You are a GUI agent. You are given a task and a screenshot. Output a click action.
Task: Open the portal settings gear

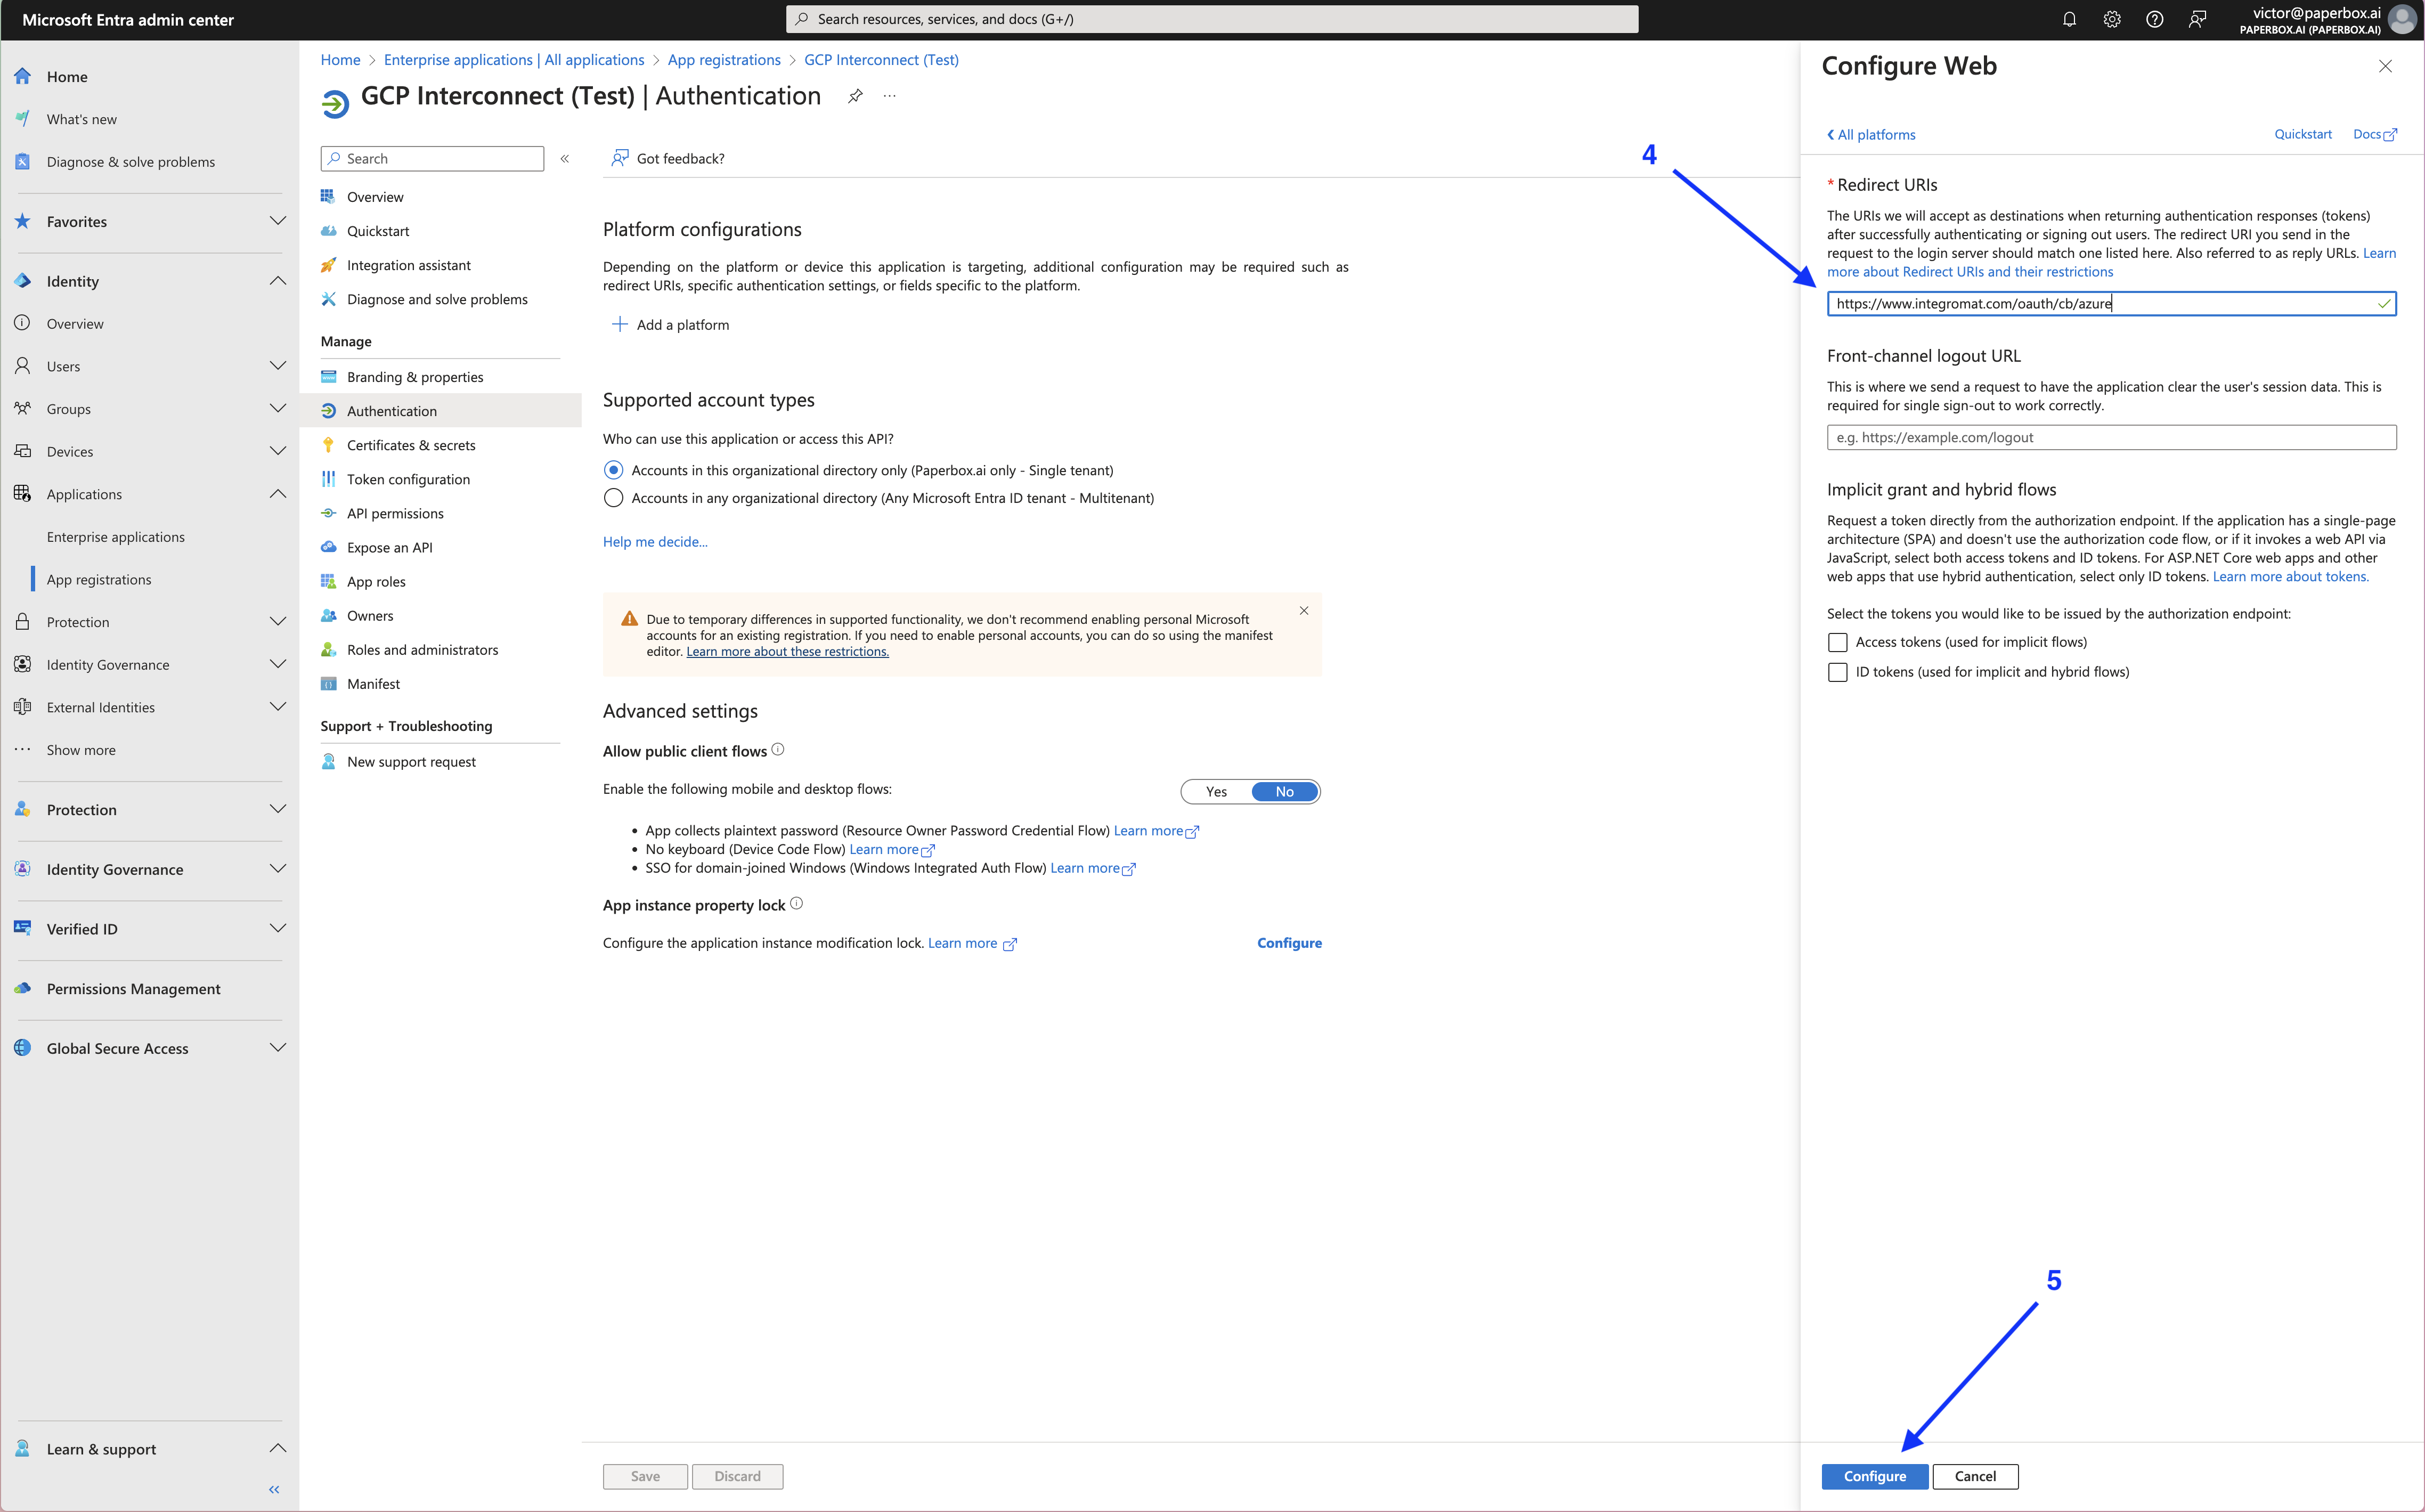2111,19
